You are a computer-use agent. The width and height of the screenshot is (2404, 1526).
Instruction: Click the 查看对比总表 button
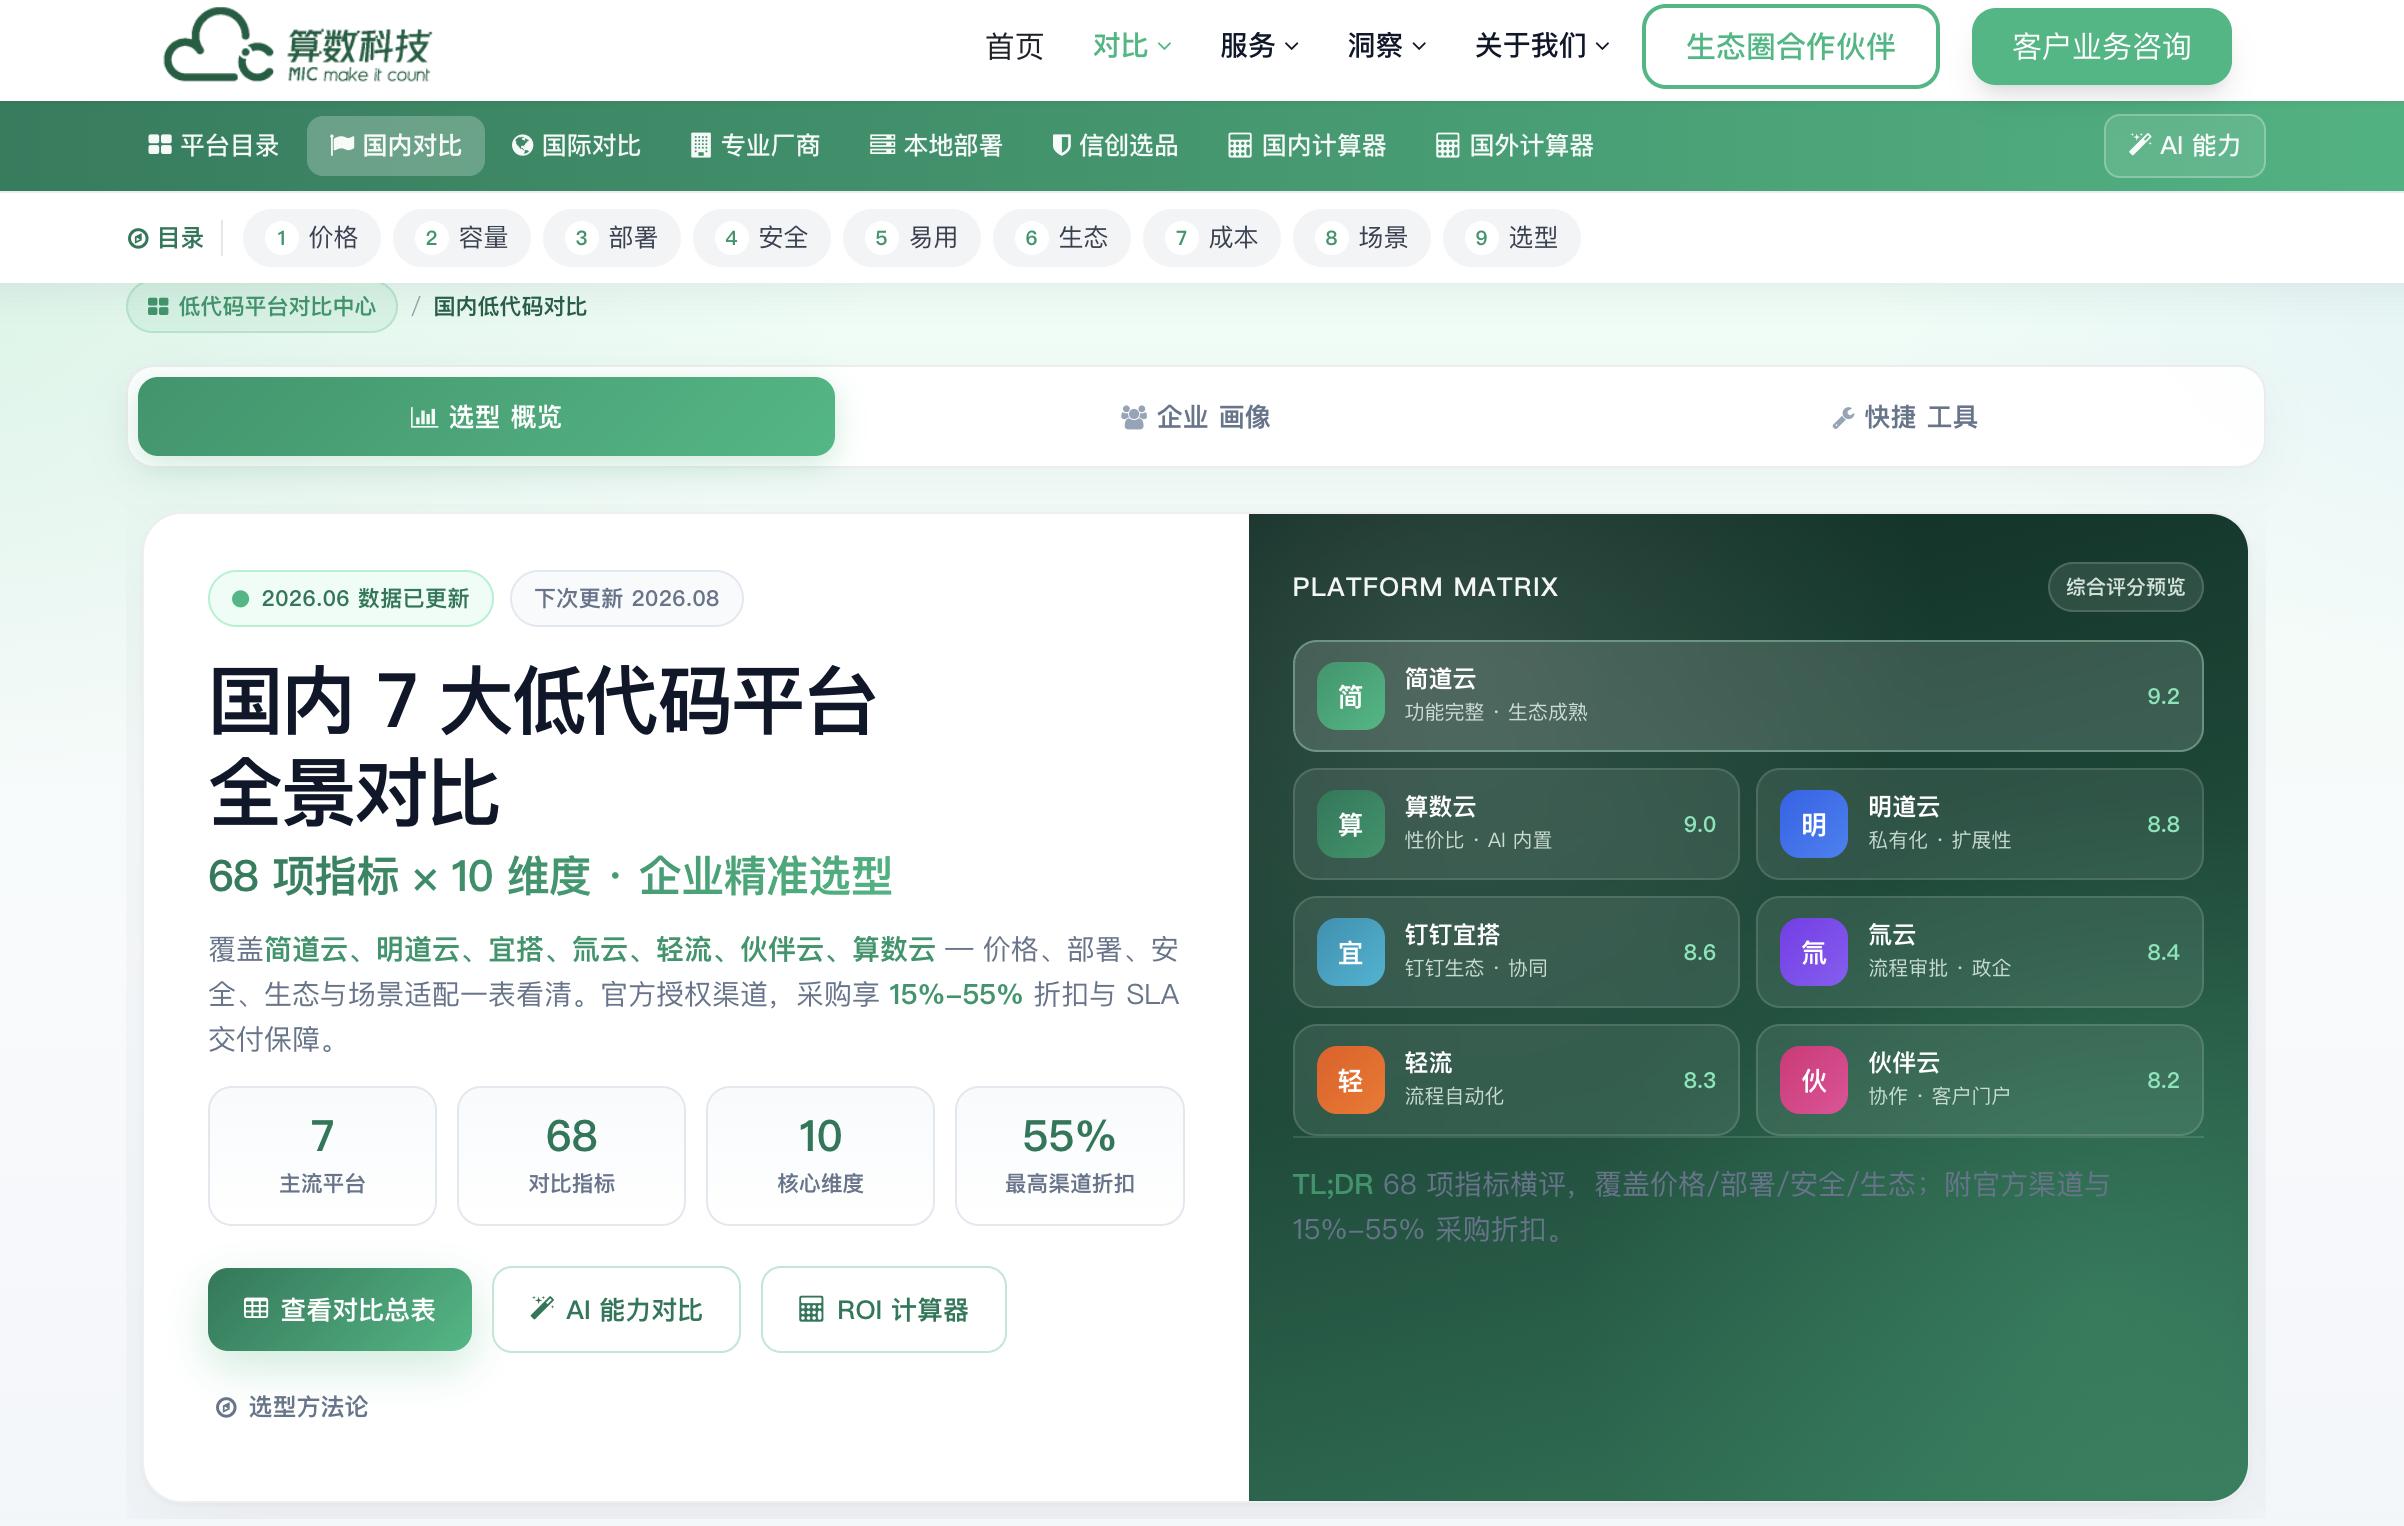point(340,1310)
